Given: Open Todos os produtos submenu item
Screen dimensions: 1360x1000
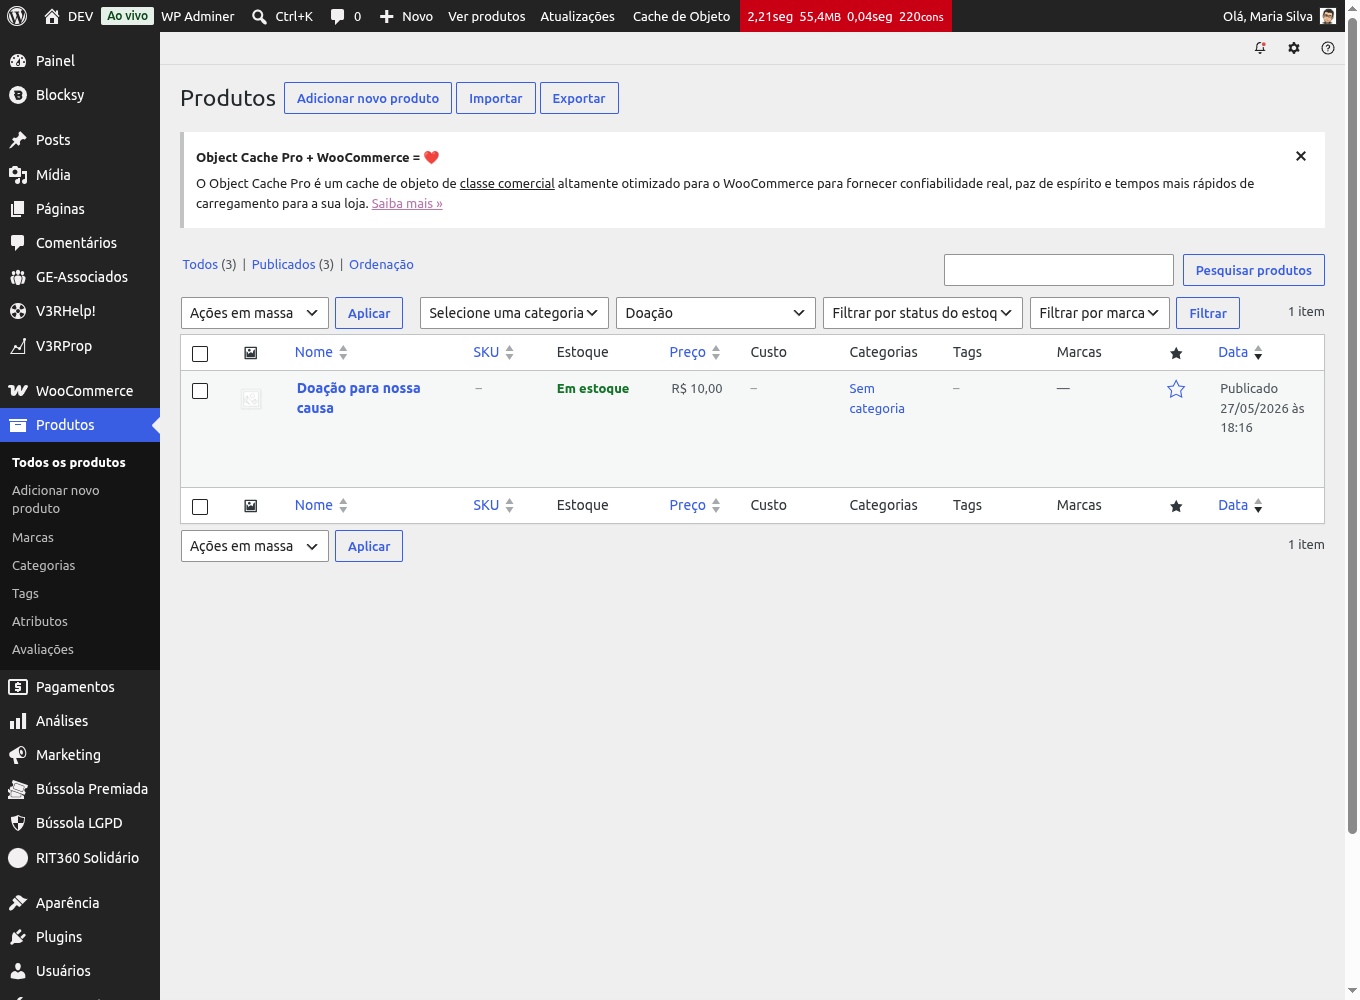Looking at the screenshot, I should [x=69, y=463].
